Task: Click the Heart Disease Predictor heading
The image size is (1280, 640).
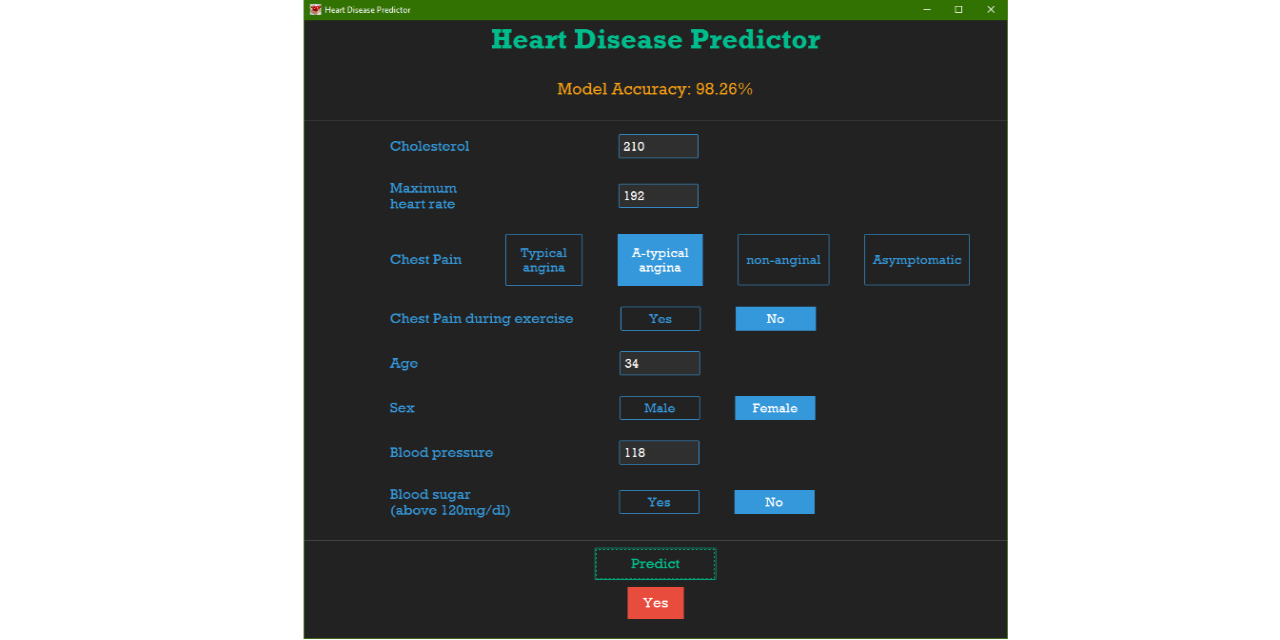Action: [655, 39]
